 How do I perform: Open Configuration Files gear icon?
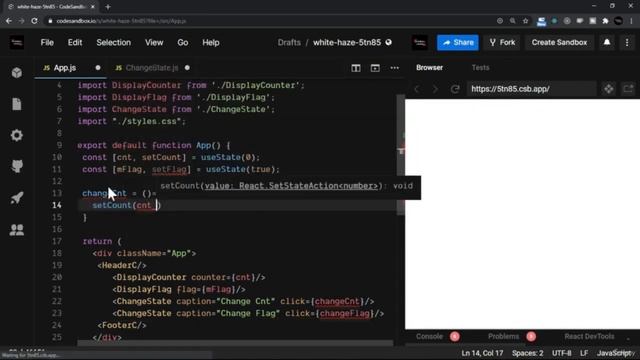[x=17, y=135]
